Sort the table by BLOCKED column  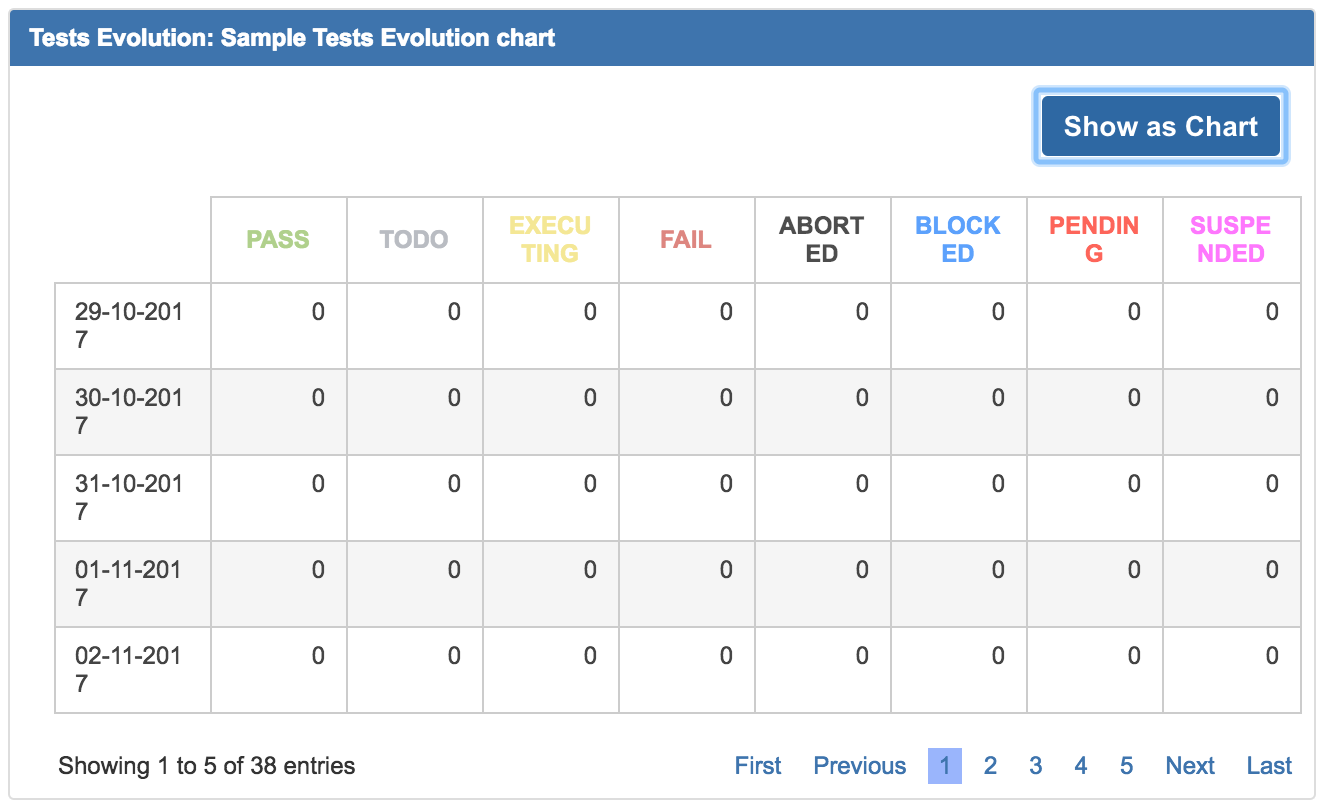coord(957,239)
